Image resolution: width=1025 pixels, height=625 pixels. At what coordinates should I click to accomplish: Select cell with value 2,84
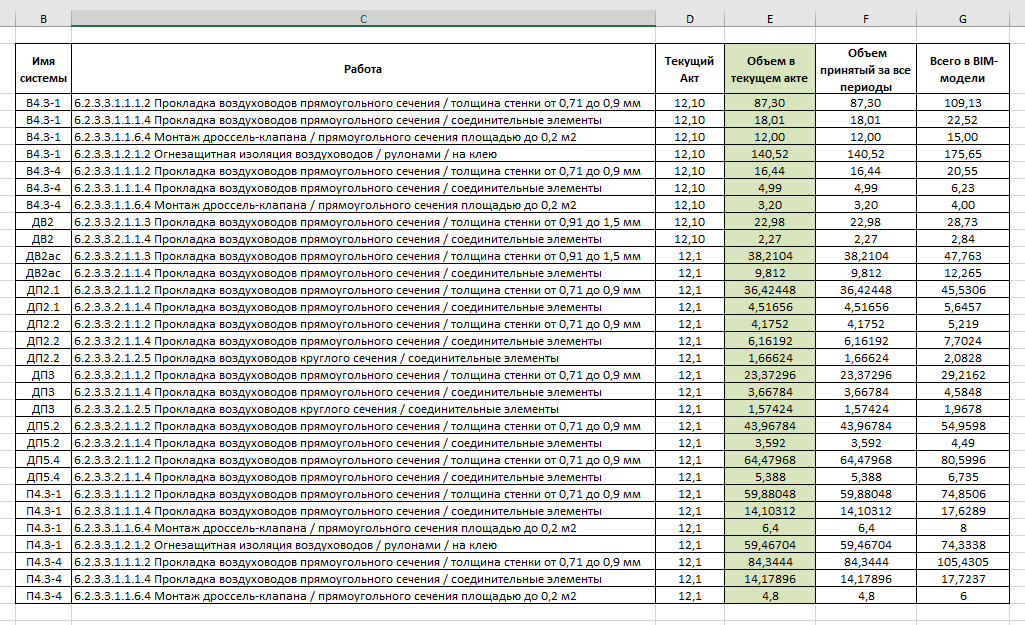pos(963,239)
